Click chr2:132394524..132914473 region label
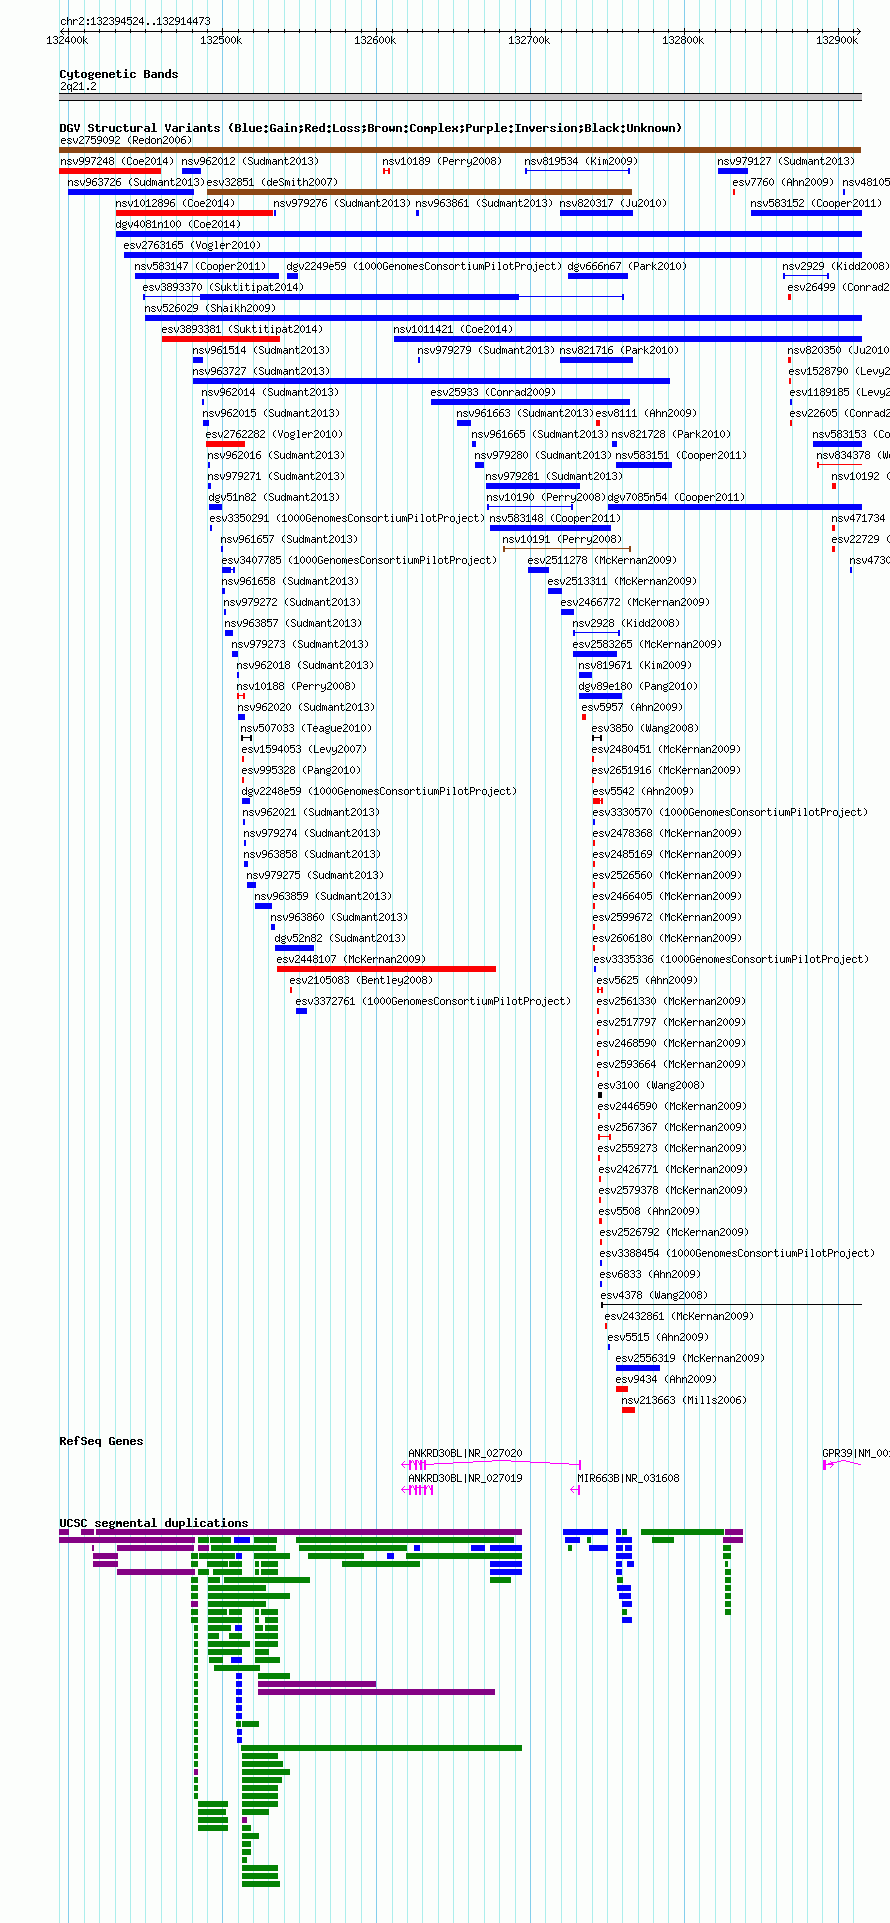 (135, 21)
